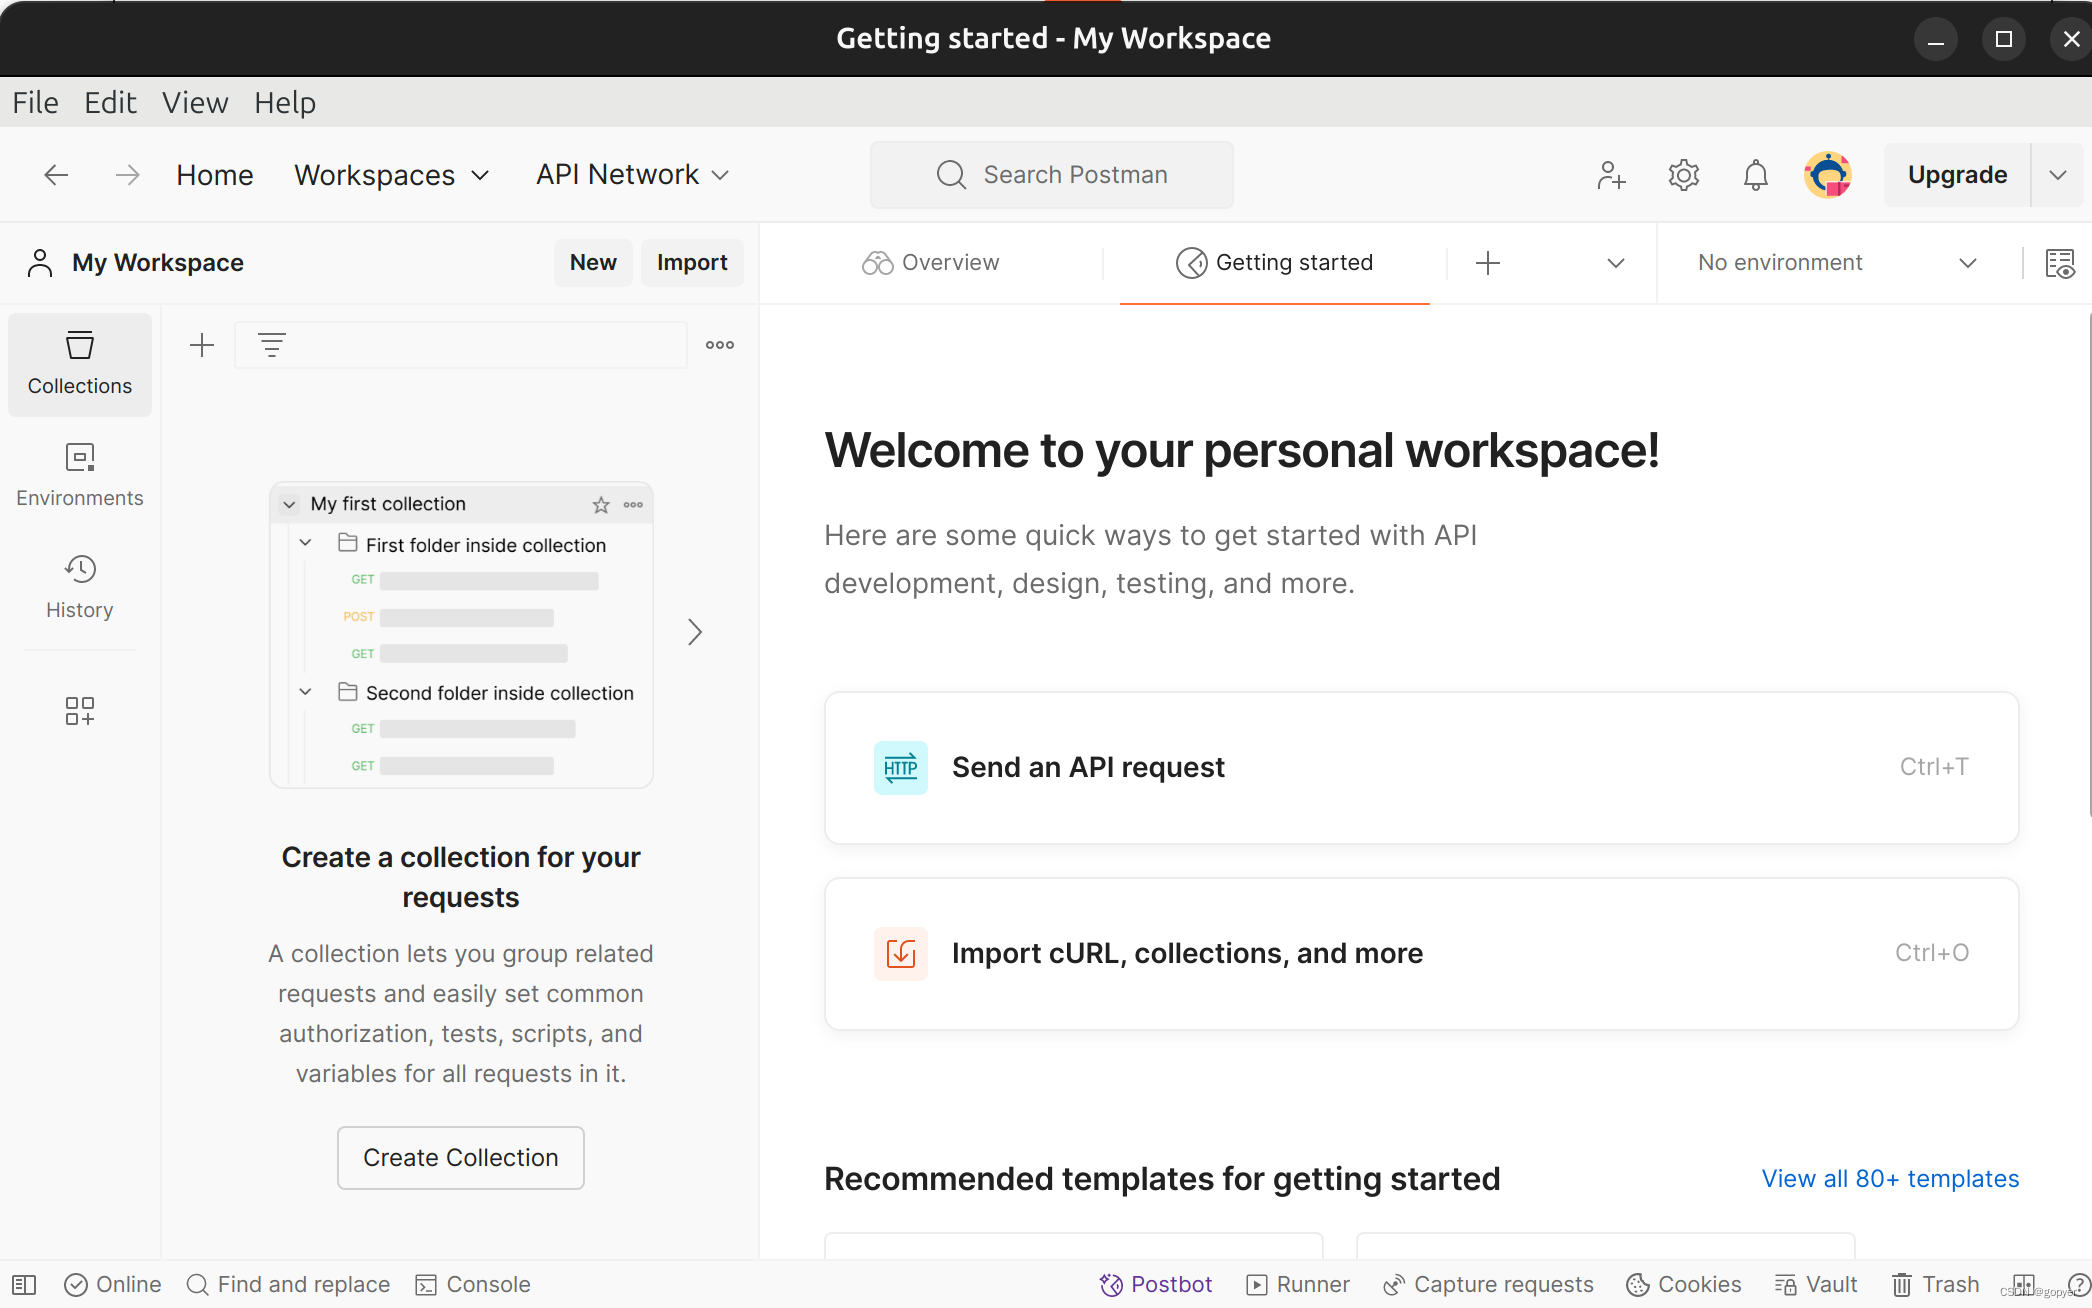This screenshot has width=2092, height=1308.
Task: Open new tab with plus icon
Action: click(x=1488, y=263)
